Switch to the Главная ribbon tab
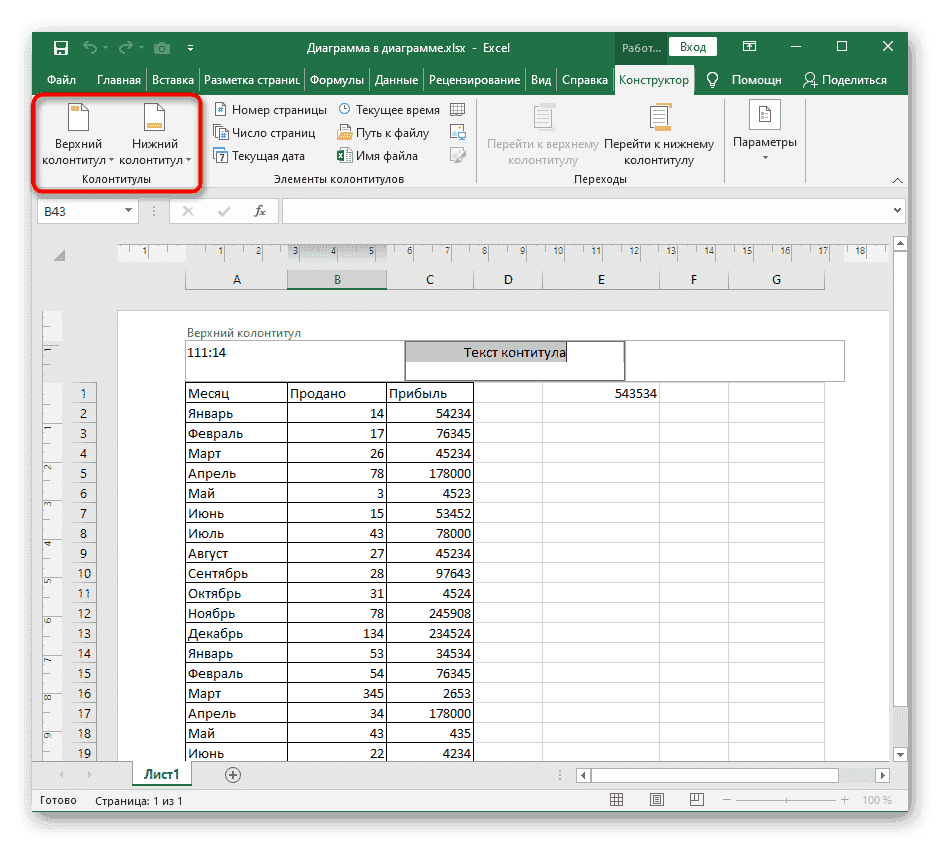Image resolution: width=940 pixels, height=844 pixels. pos(118,80)
